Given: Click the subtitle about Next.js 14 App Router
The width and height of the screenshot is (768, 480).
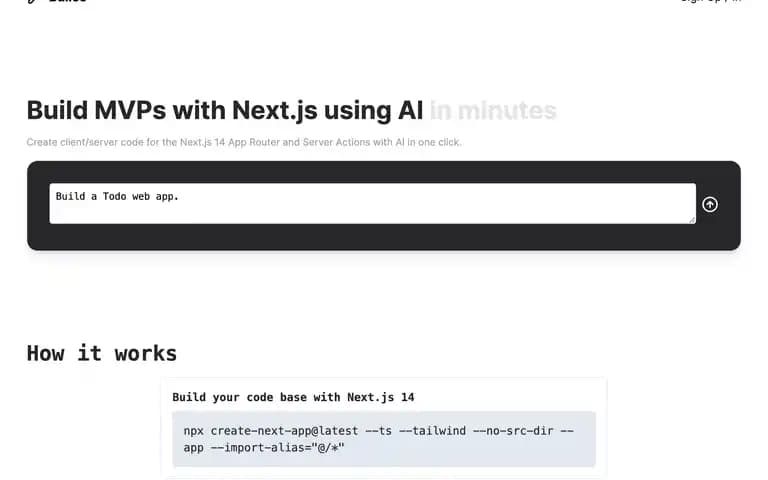Looking at the screenshot, I should (x=244, y=142).
